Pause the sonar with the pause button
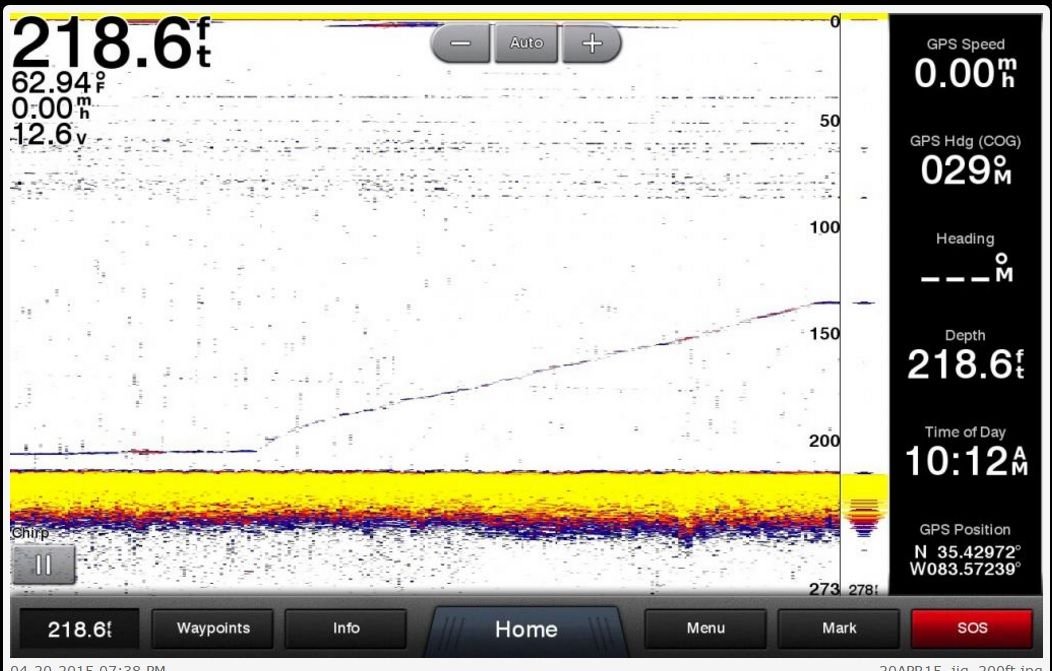 click(x=44, y=564)
